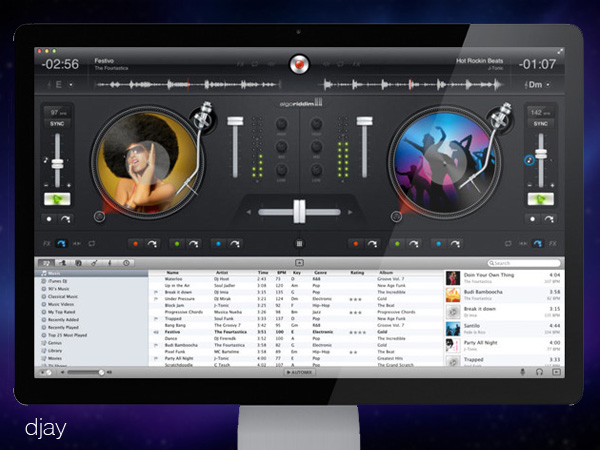Click right deck skip arrows icon
Viewport: 600px width, 450px height.
coord(523,243)
